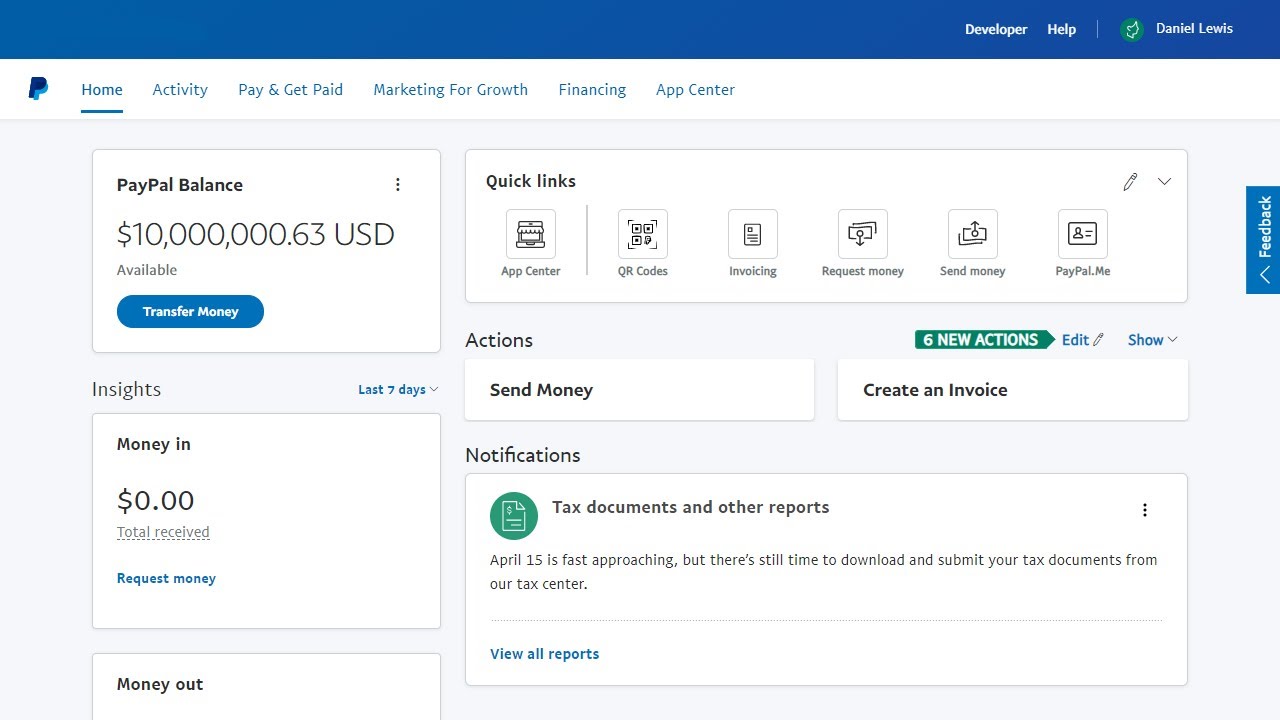Click the Total received label
Viewport: 1280px width, 720px height.
click(x=163, y=532)
